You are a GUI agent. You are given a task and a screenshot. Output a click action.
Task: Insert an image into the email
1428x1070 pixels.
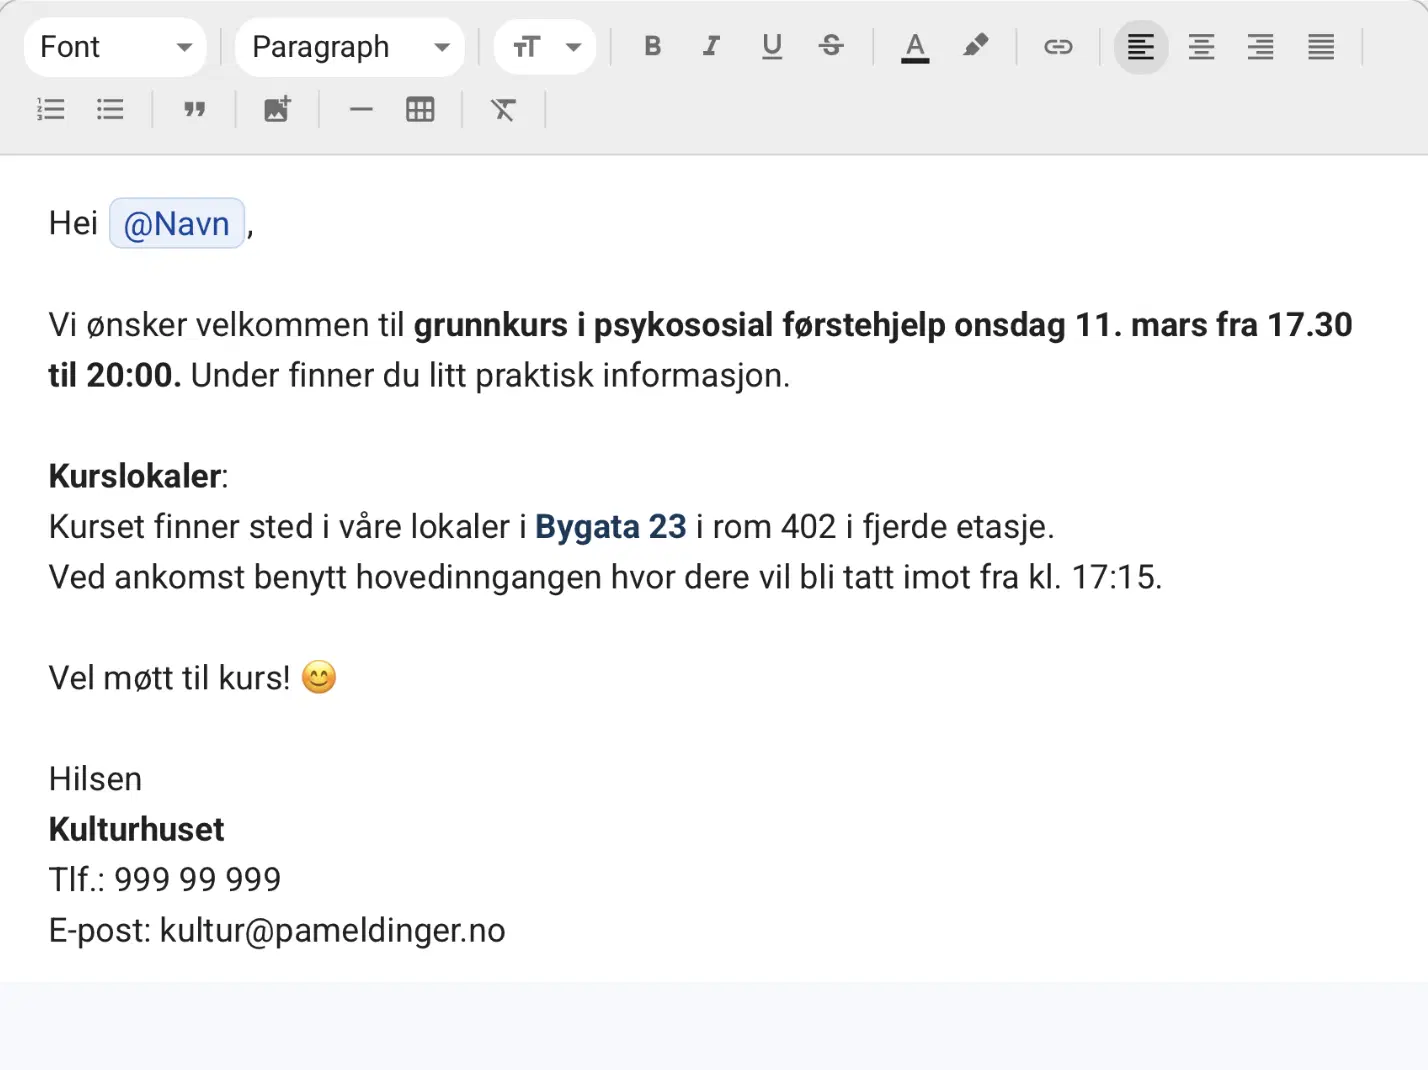coord(277,109)
